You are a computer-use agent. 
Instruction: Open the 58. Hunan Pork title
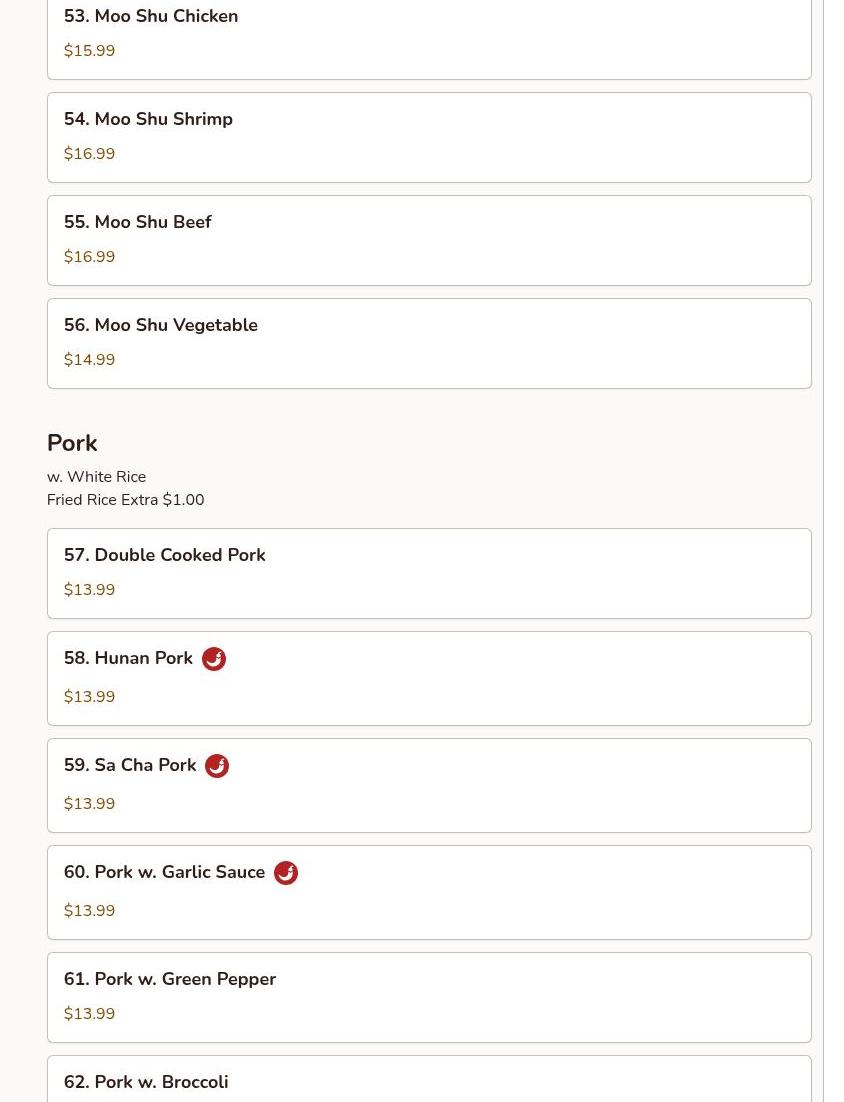(x=128, y=658)
